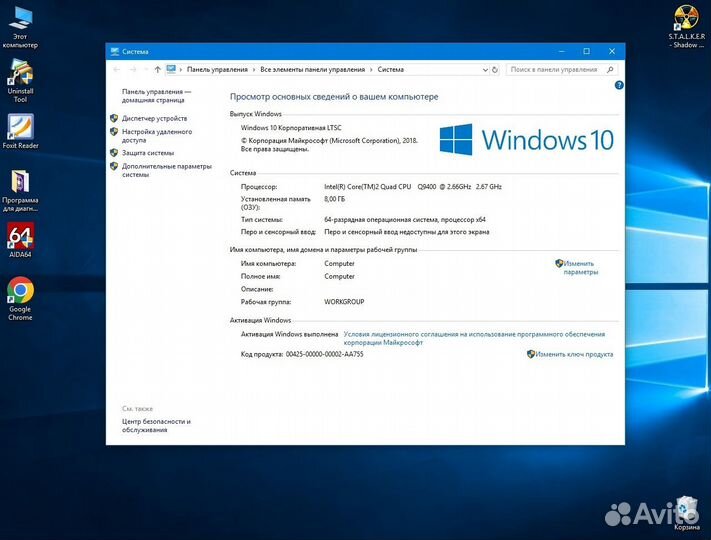Click the WORKGROUP value
Image resolution: width=711 pixels, height=540 pixels.
coord(344,302)
